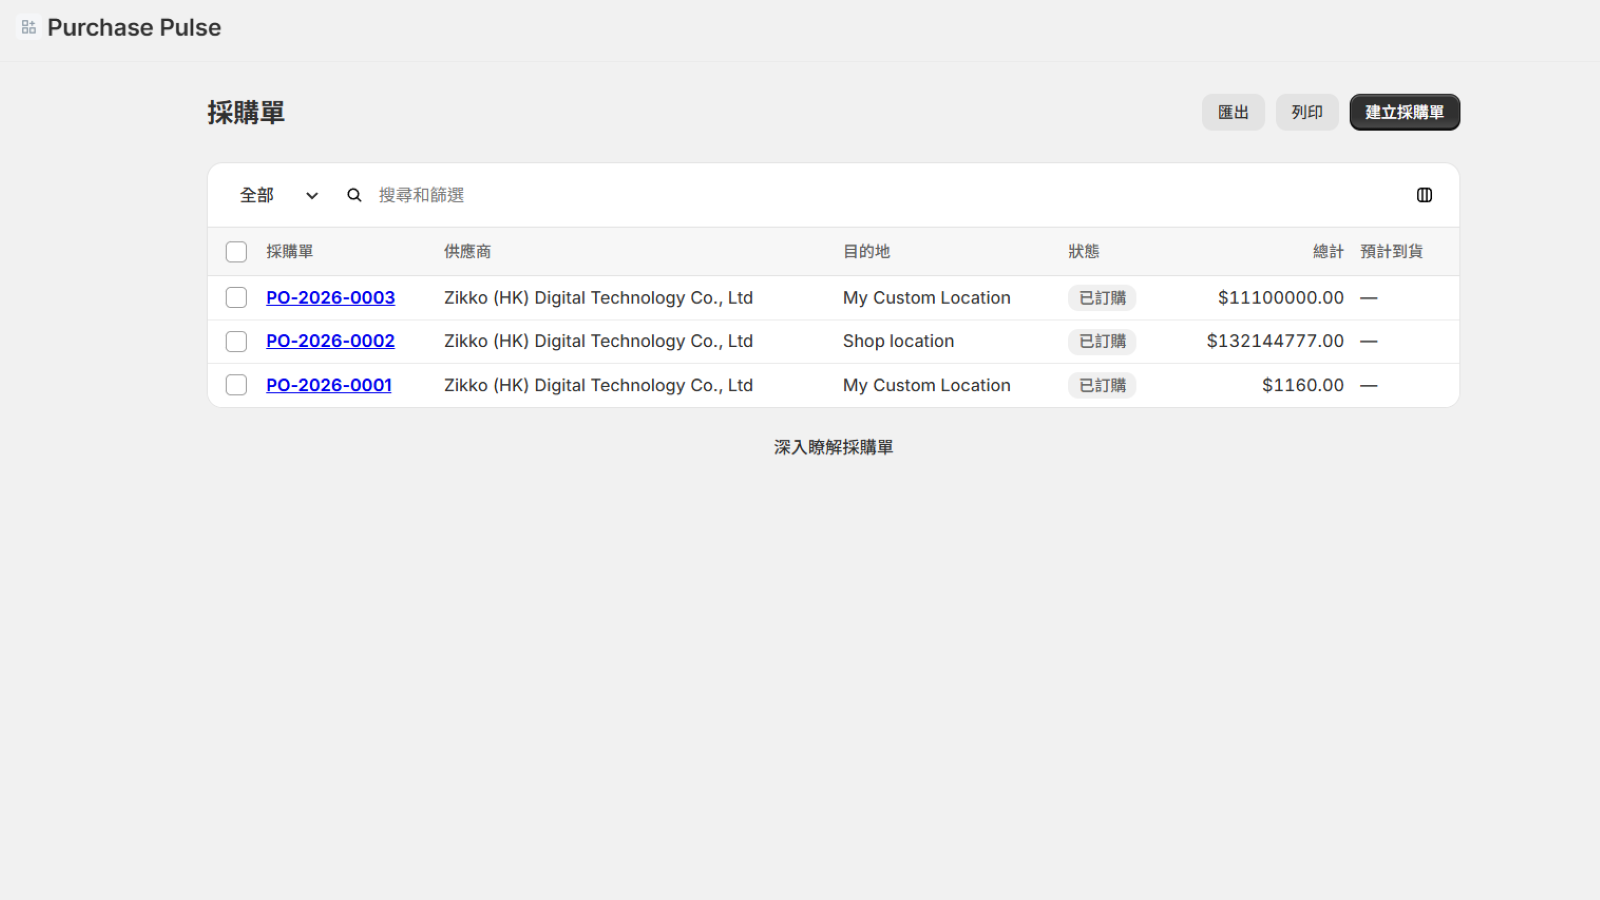Check the box for PO-2026-0003

[x=236, y=298]
